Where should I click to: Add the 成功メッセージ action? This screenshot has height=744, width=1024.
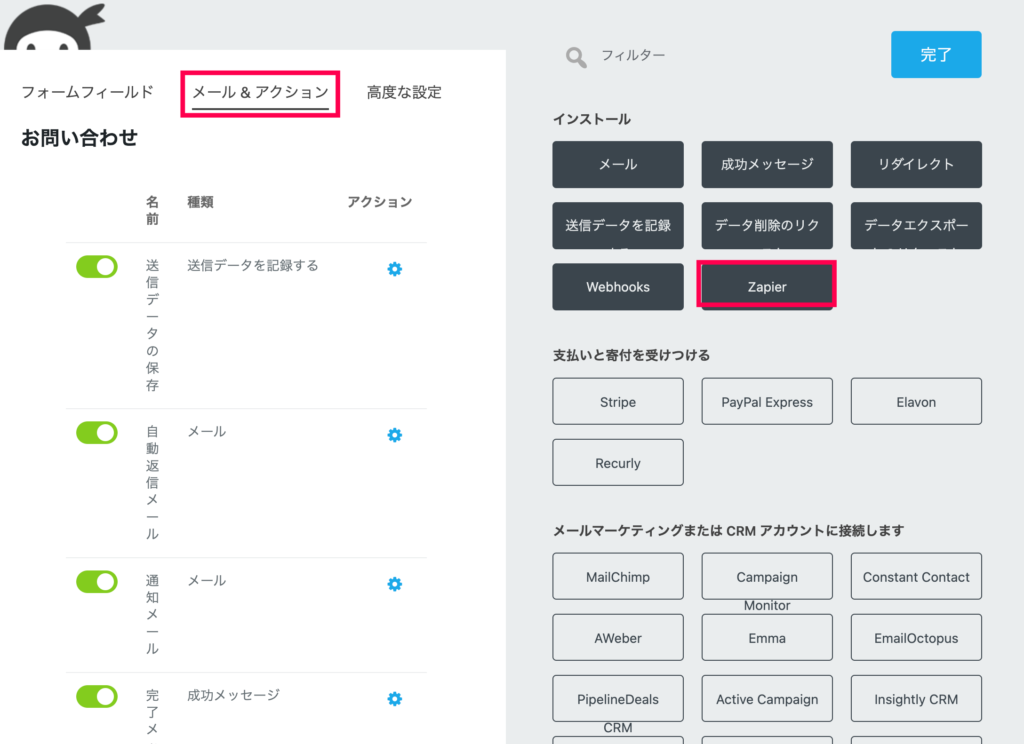pos(767,164)
